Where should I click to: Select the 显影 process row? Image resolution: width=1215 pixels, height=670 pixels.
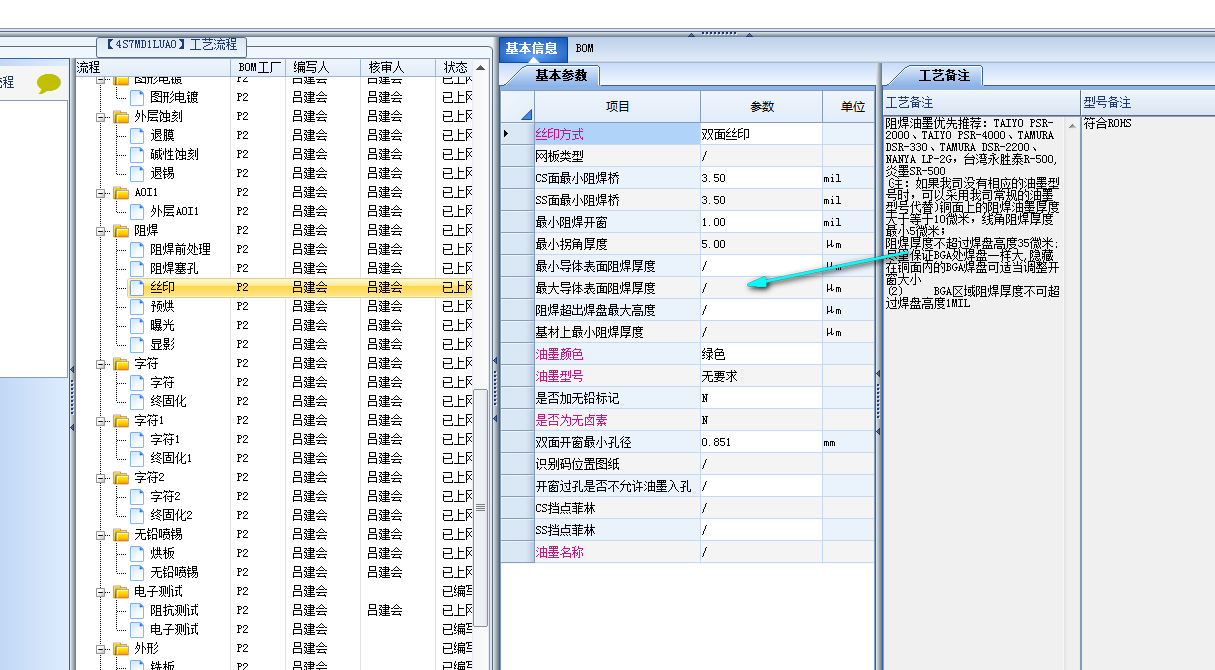[274, 345]
